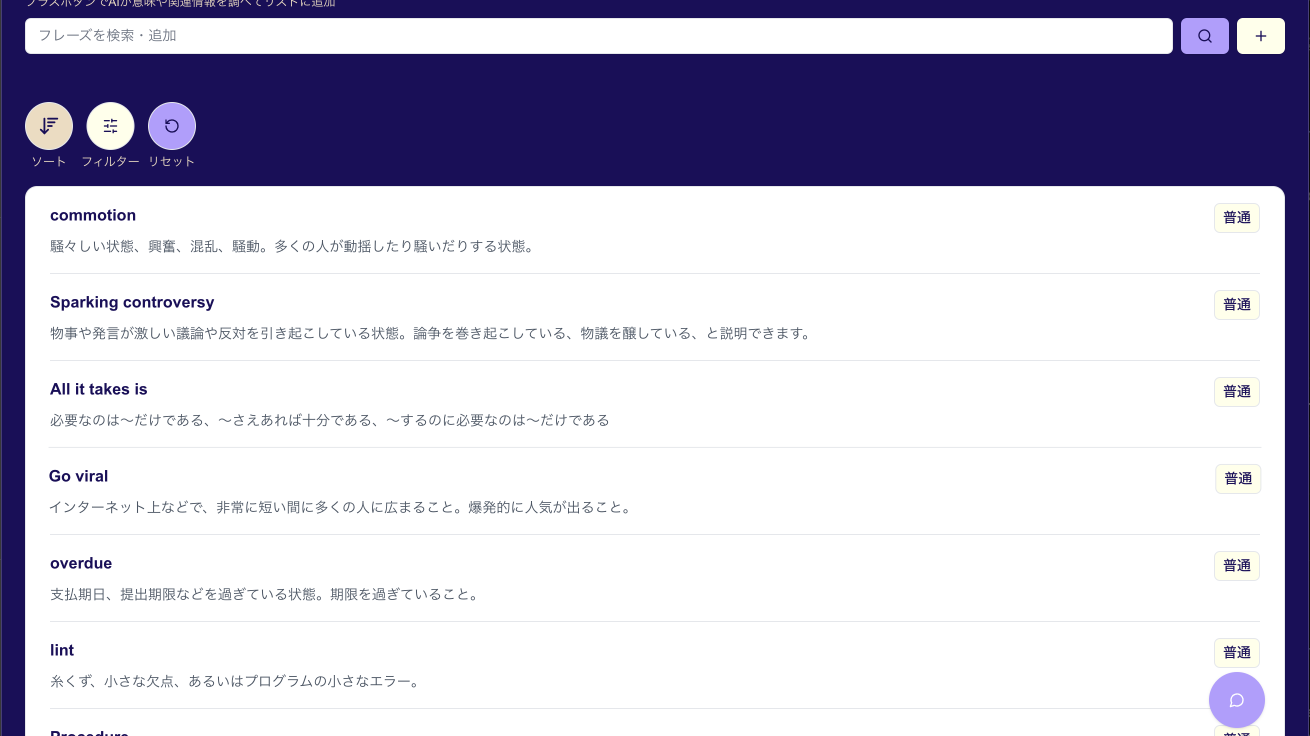Select the phrase title lint

tap(62, 650)
